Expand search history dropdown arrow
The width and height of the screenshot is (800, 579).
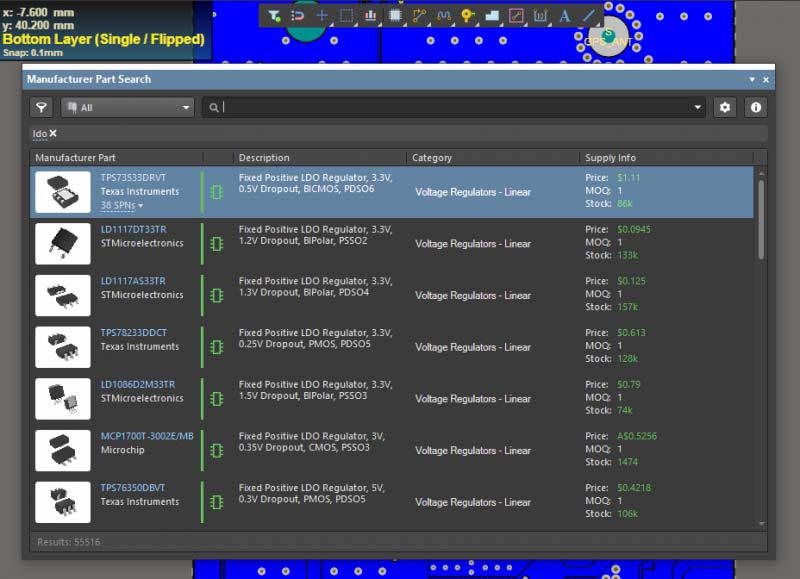[697, 108]
